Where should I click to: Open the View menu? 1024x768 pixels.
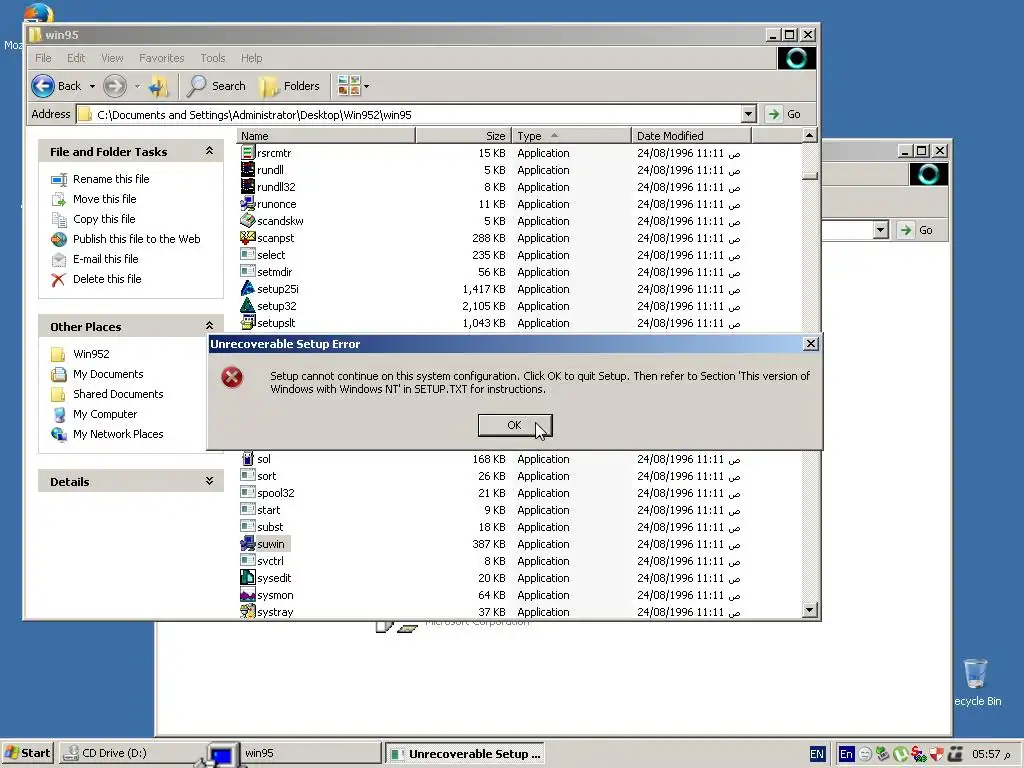point(112,58)
